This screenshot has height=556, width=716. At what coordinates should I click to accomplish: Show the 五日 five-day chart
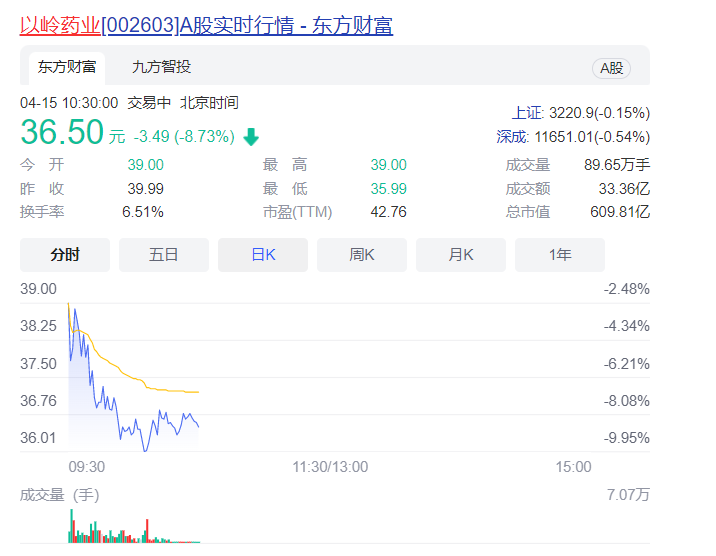[164, 255]
